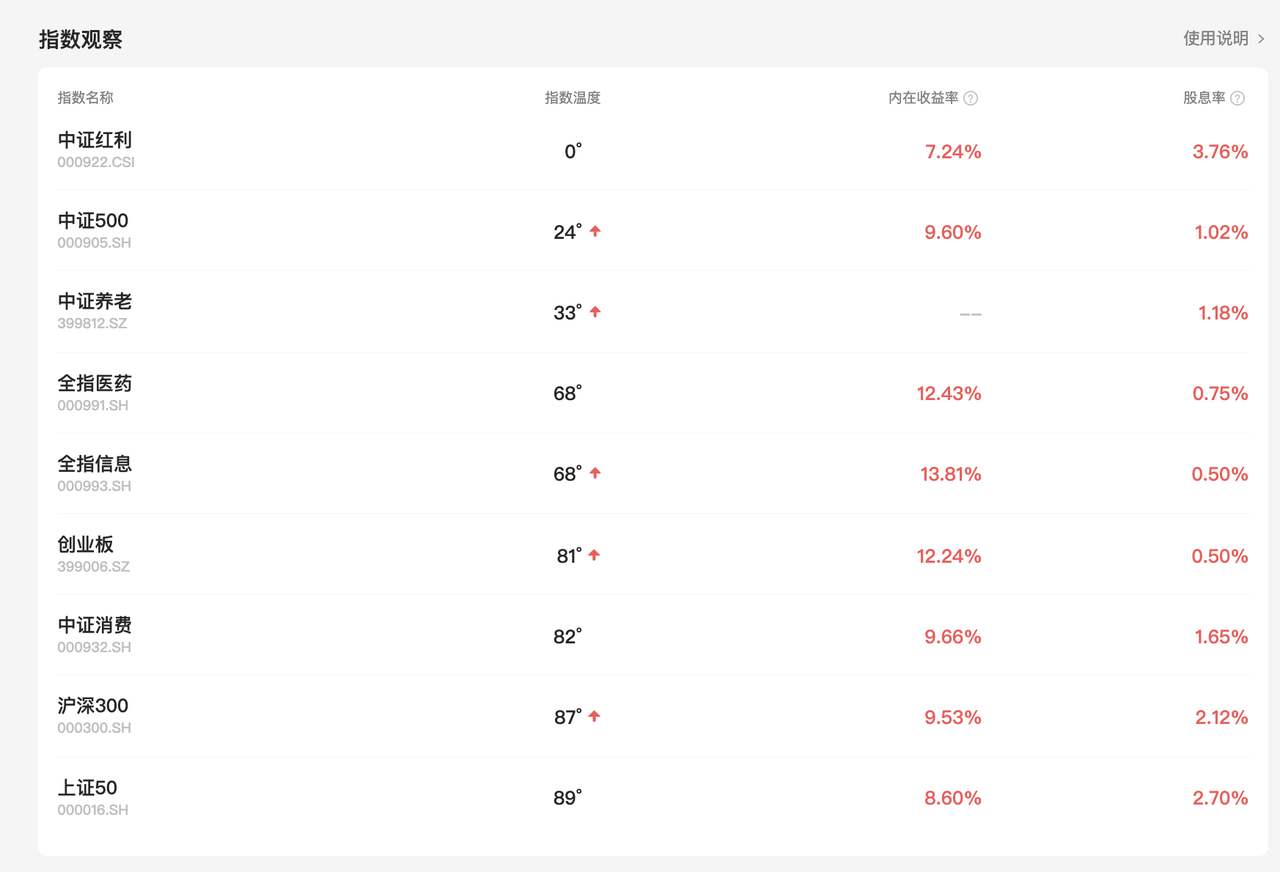This screenshot has height=872, width=1280.
Task: Select the 中证消费 index entry
Action: (x=95, y=625)
